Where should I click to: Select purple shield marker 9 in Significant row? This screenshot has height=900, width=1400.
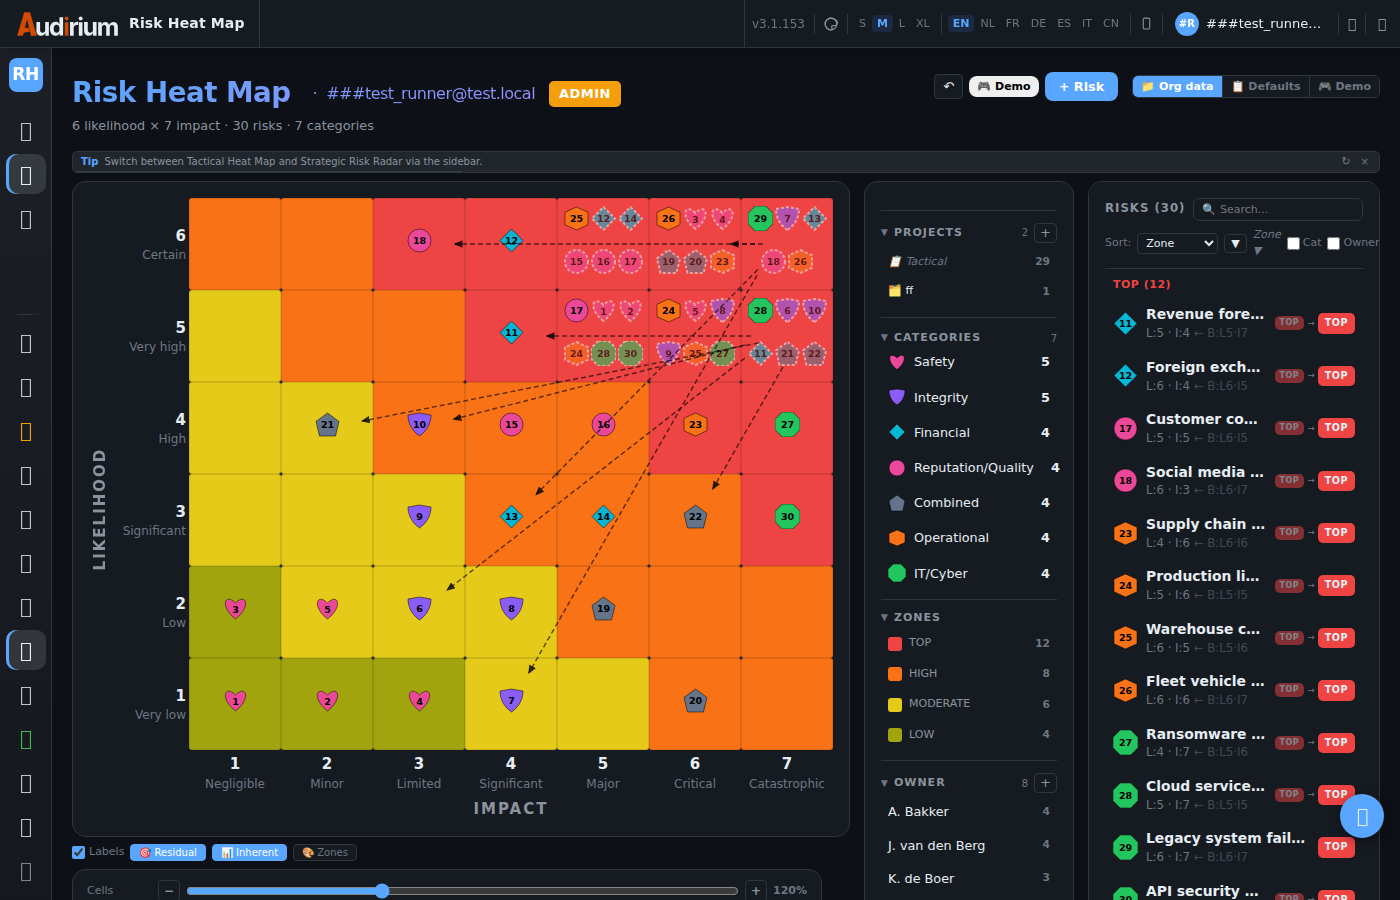click(x=419, y=516)
